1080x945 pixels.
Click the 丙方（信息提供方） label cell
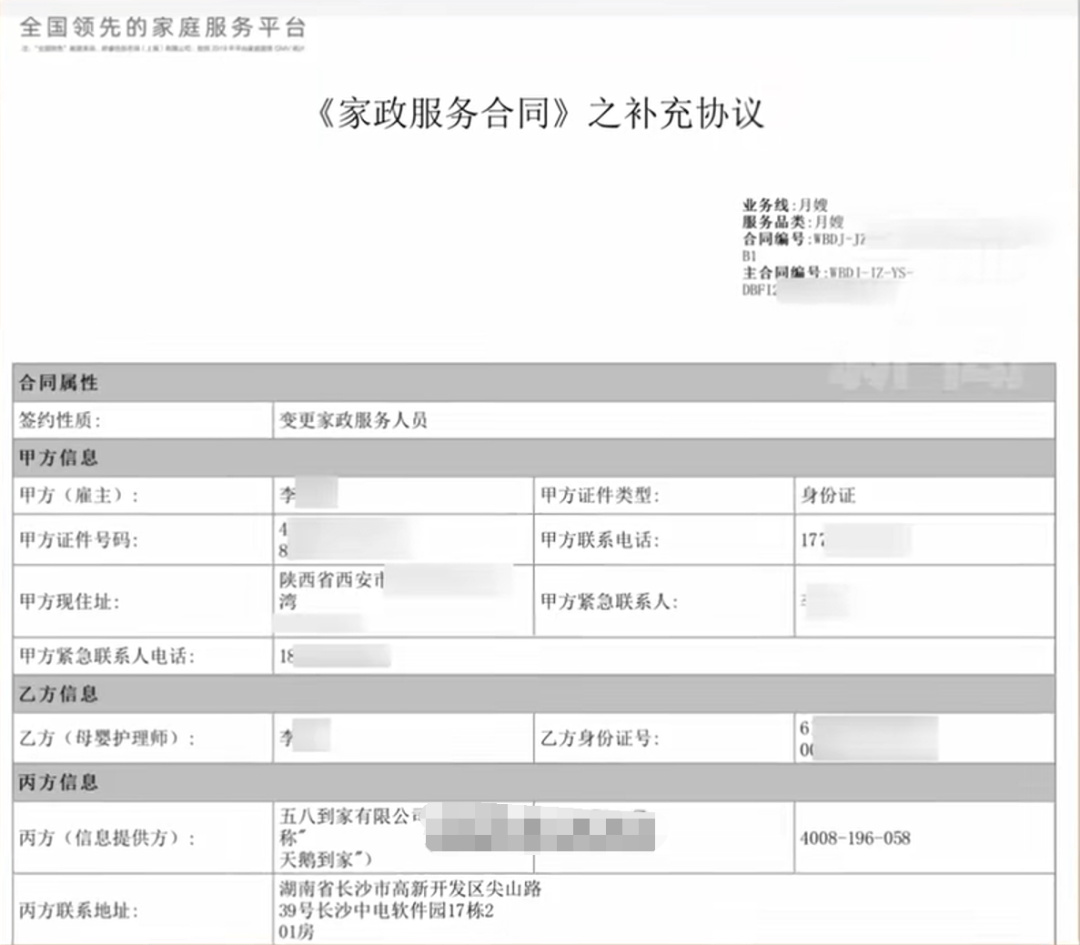143,838
